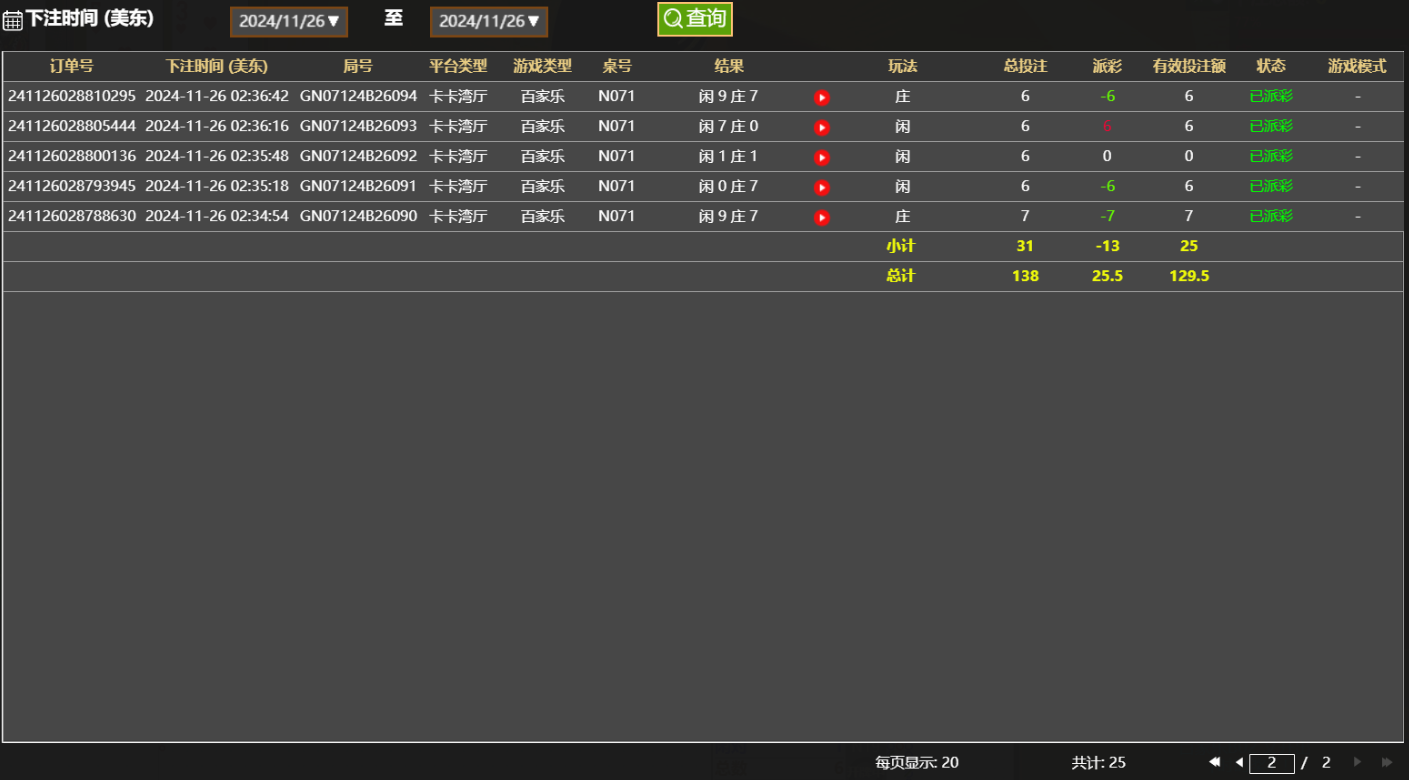This screenshot has height=780, width=1409.
Task: Open the end date dropdown
Action: (x=489, y=21)
